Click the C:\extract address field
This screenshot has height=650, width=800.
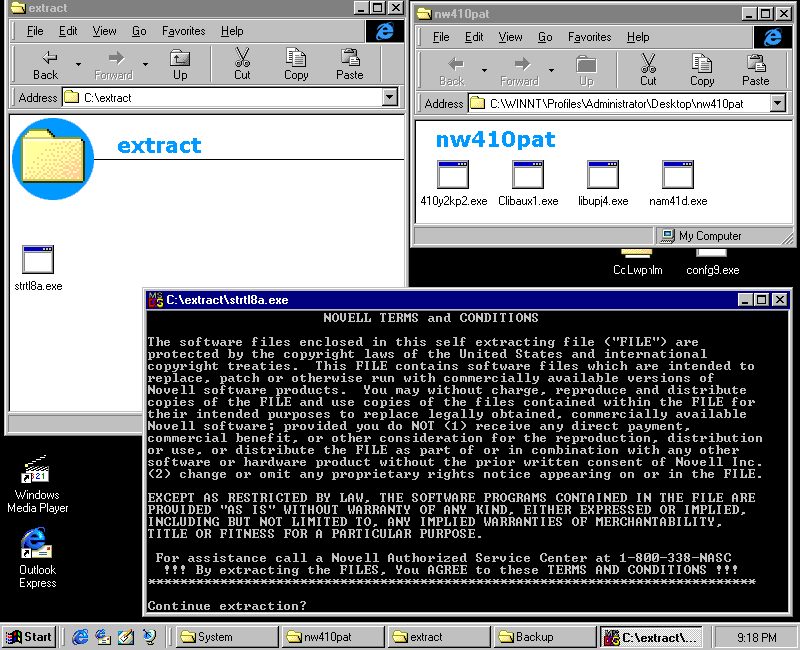(x=230, y=97)
